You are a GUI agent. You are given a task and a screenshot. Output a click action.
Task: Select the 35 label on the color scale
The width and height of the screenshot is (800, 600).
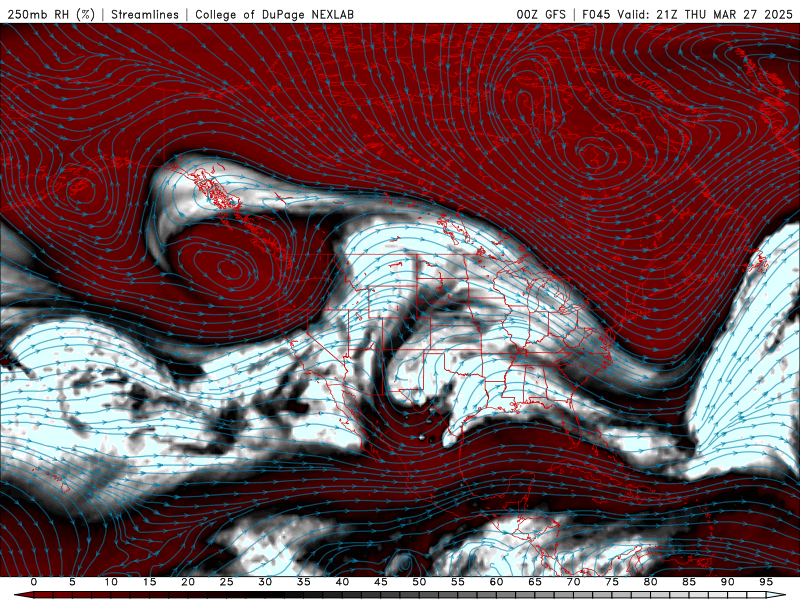click(x=304, y=582)
